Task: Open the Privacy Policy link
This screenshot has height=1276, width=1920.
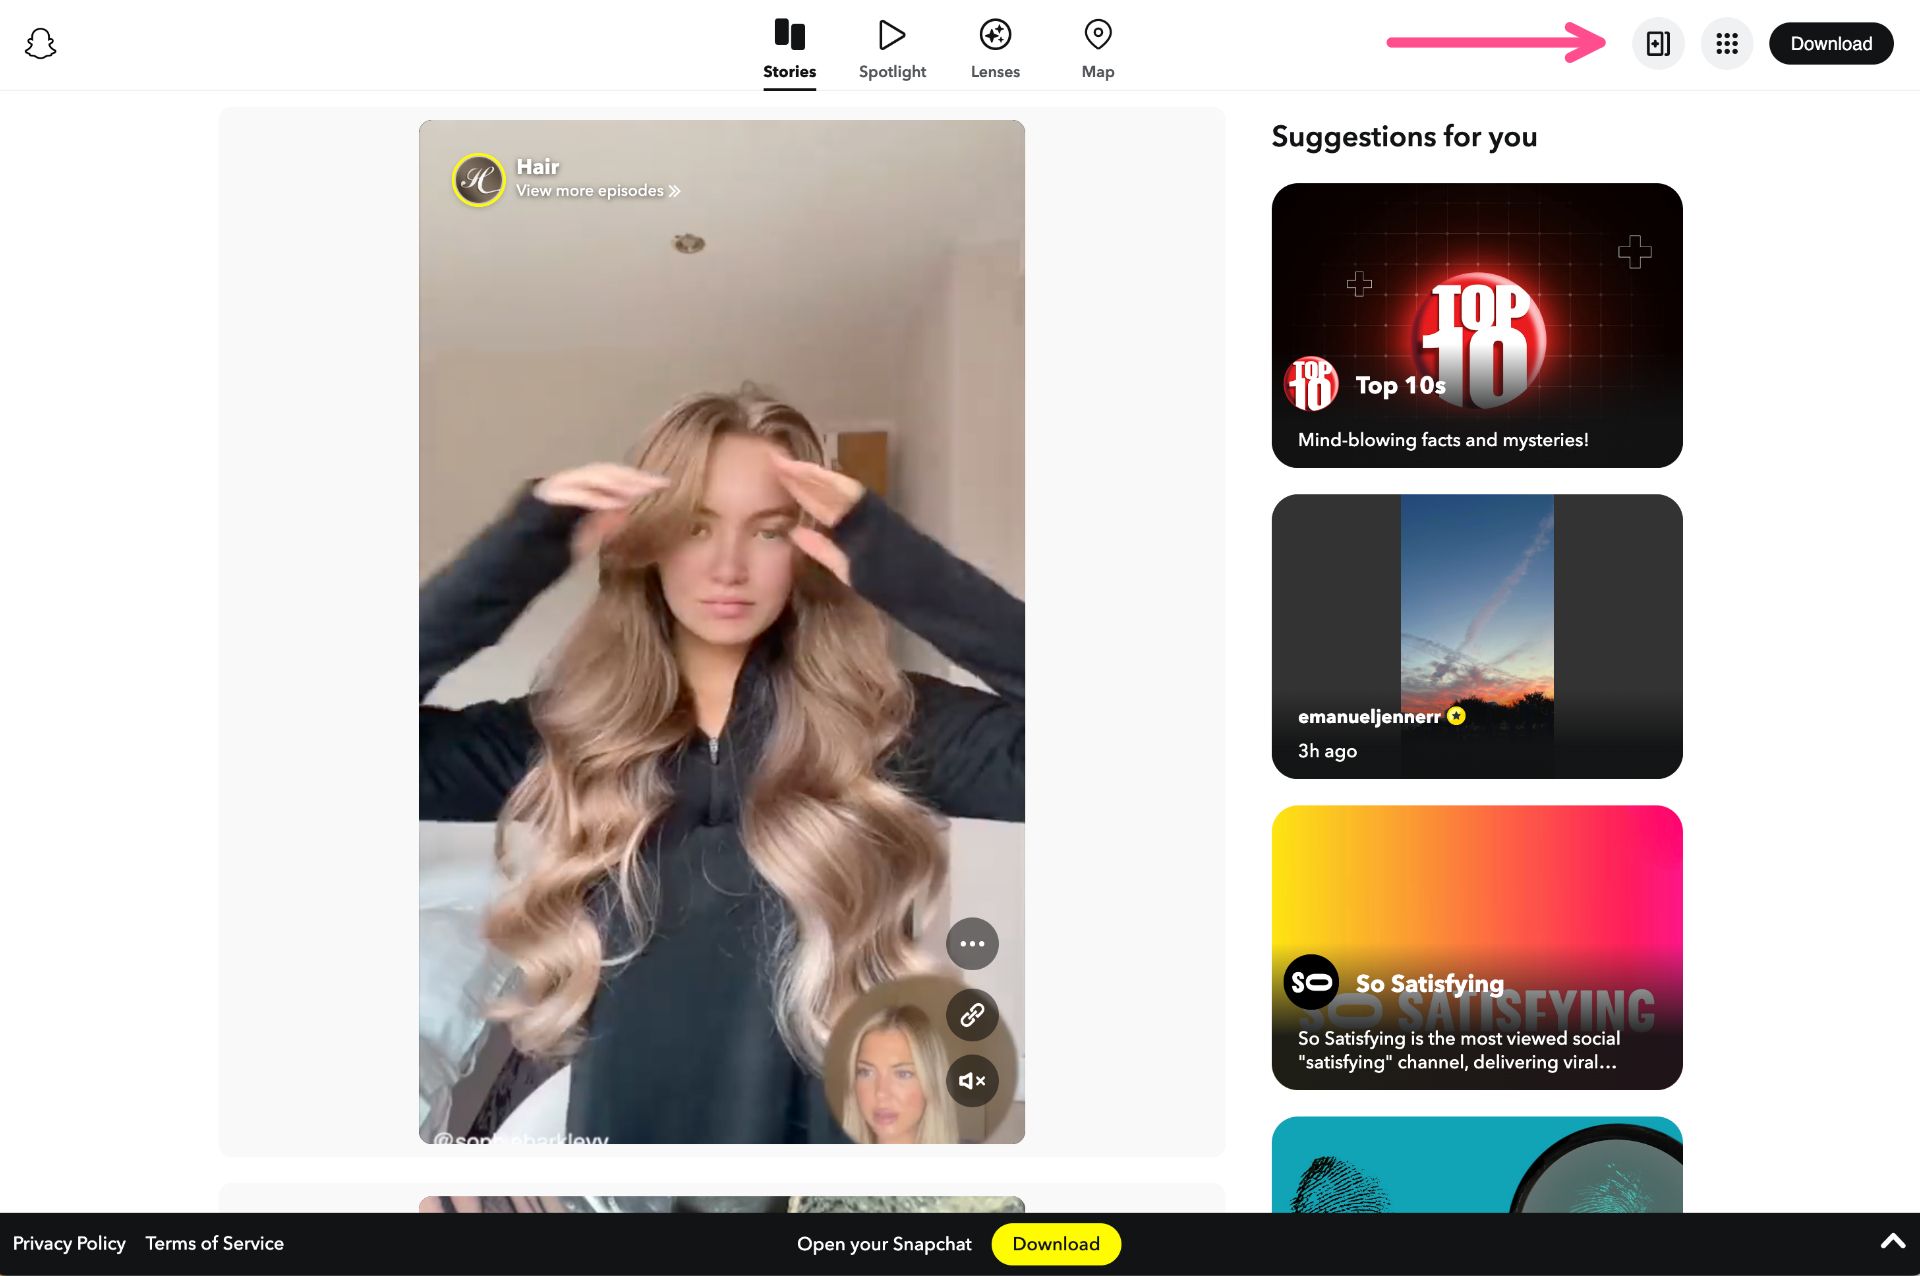Action: [69, 1243]
